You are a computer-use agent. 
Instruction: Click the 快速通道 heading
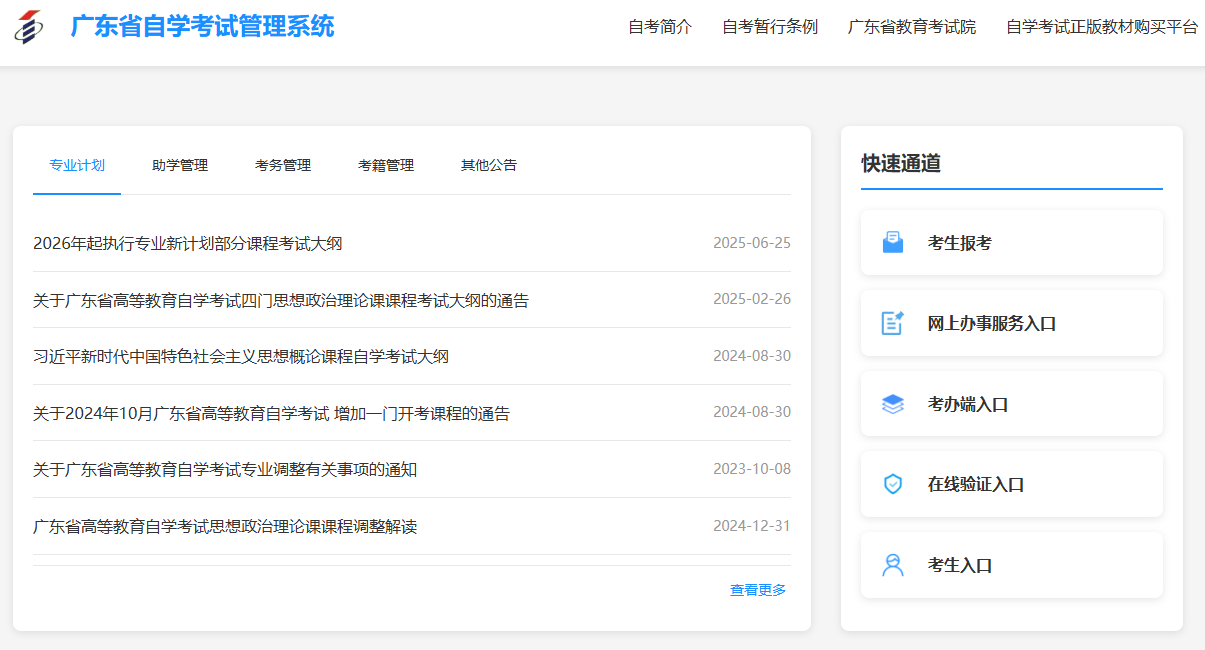click(901, 164)
